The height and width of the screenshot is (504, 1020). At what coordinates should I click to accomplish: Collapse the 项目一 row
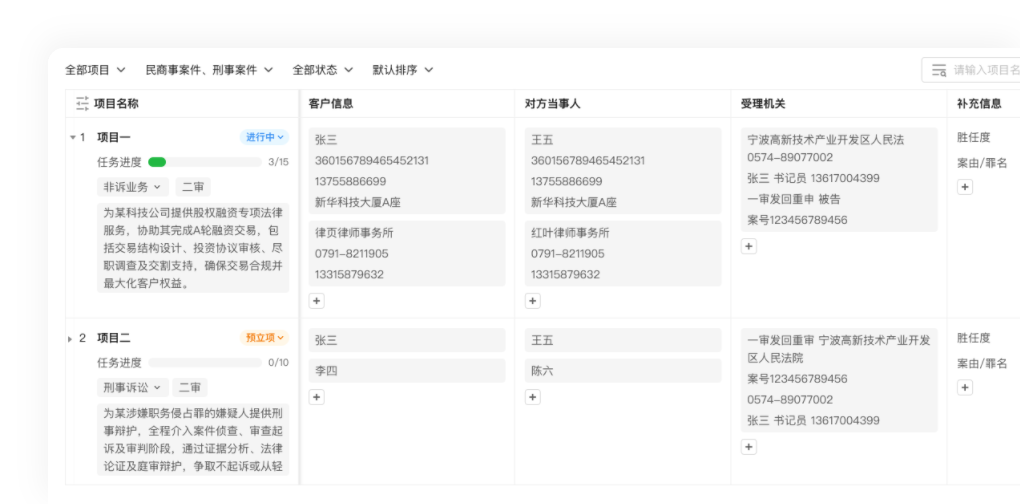tap(72, 138)
